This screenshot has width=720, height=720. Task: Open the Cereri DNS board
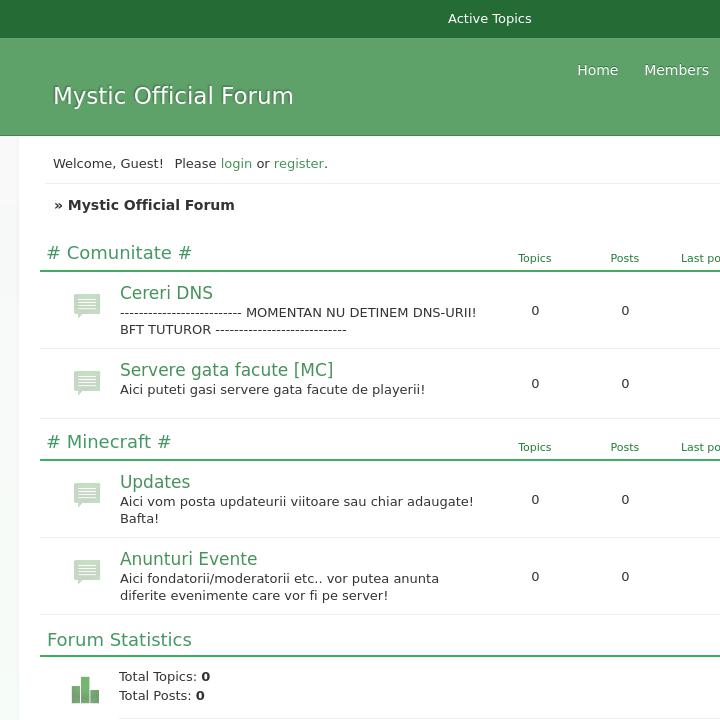pos(166,293)
